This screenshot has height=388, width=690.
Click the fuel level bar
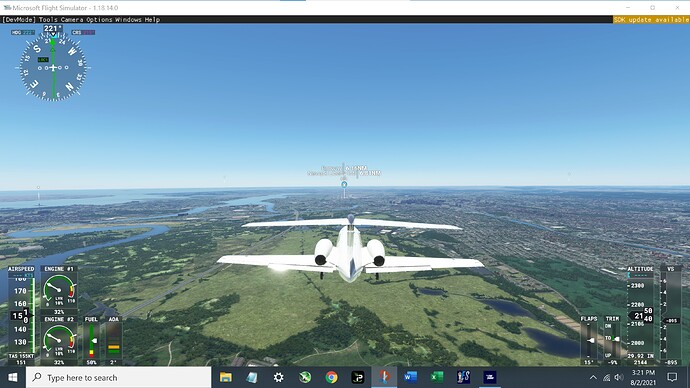[x=92, y=341]
